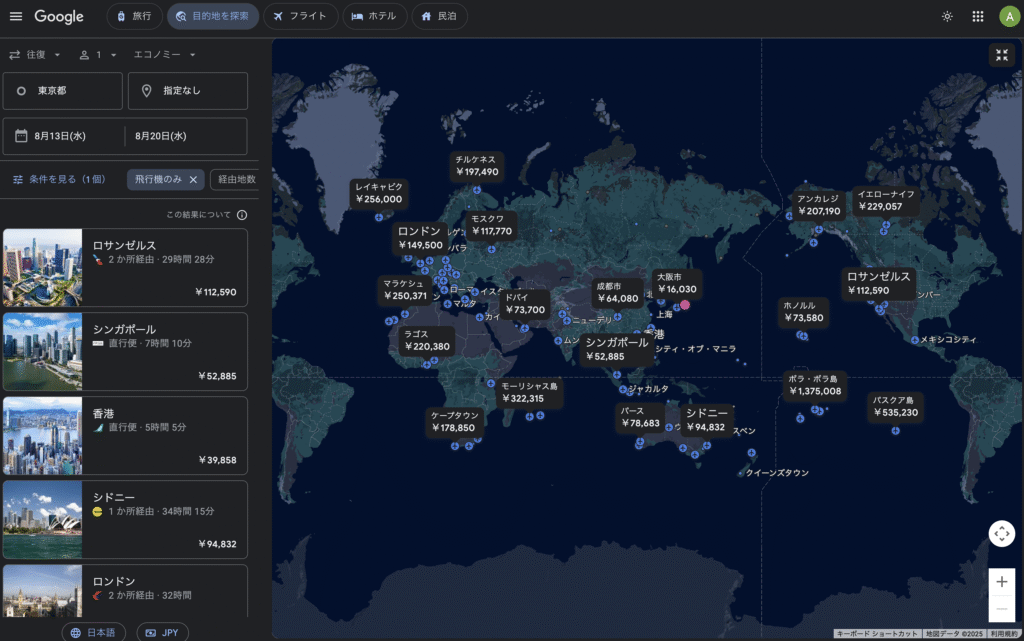Open the filters icon 条件を見る
Viewport: 1024px width, 641px height.
(x=18, y=180)
